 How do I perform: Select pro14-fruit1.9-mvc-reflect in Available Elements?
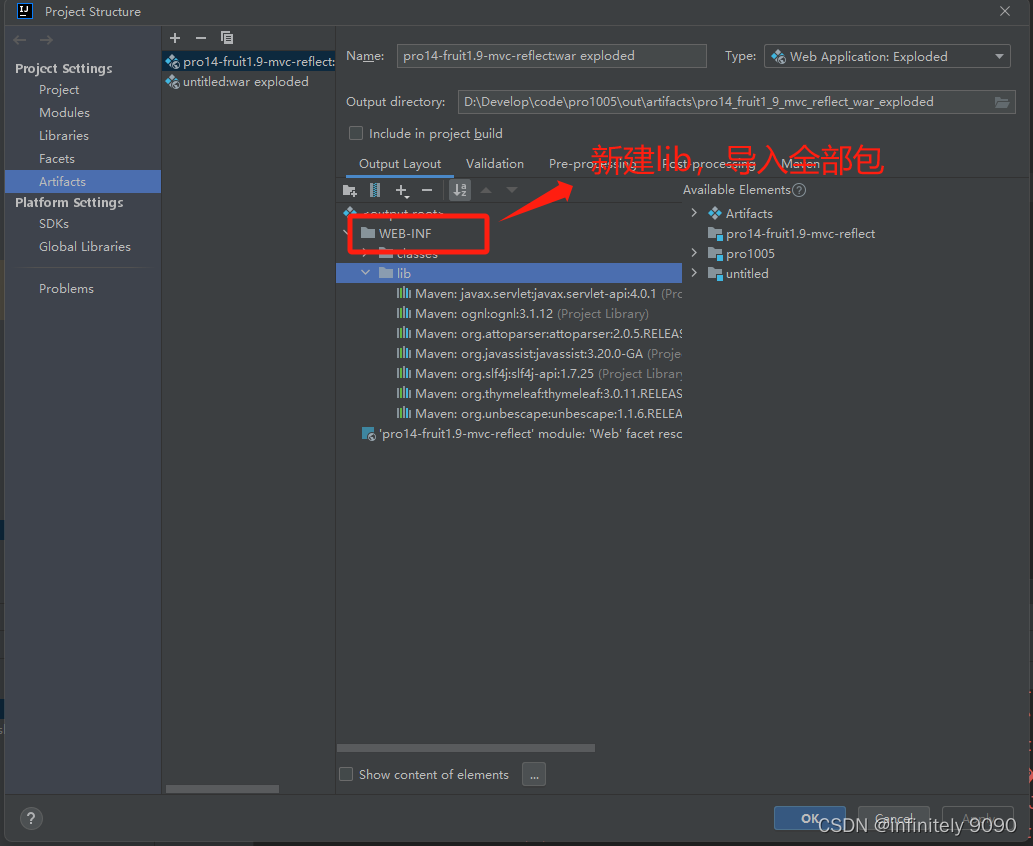(791, 233)
